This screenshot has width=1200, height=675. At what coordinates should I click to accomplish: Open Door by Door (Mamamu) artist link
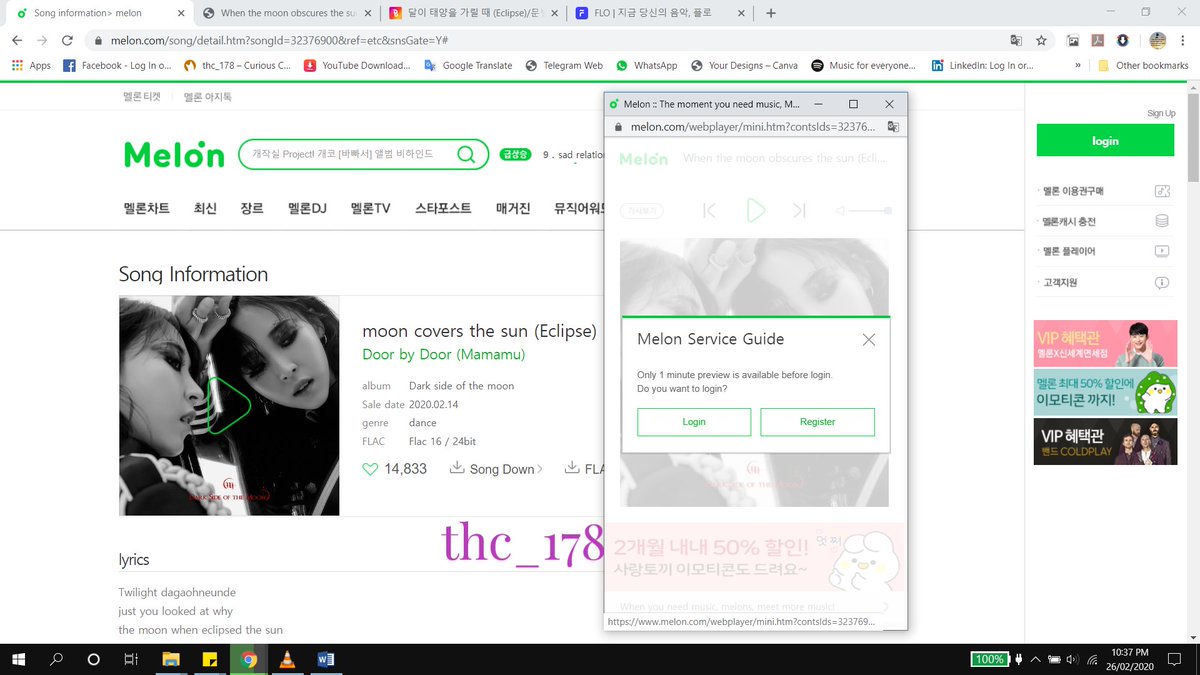(443, 354)
